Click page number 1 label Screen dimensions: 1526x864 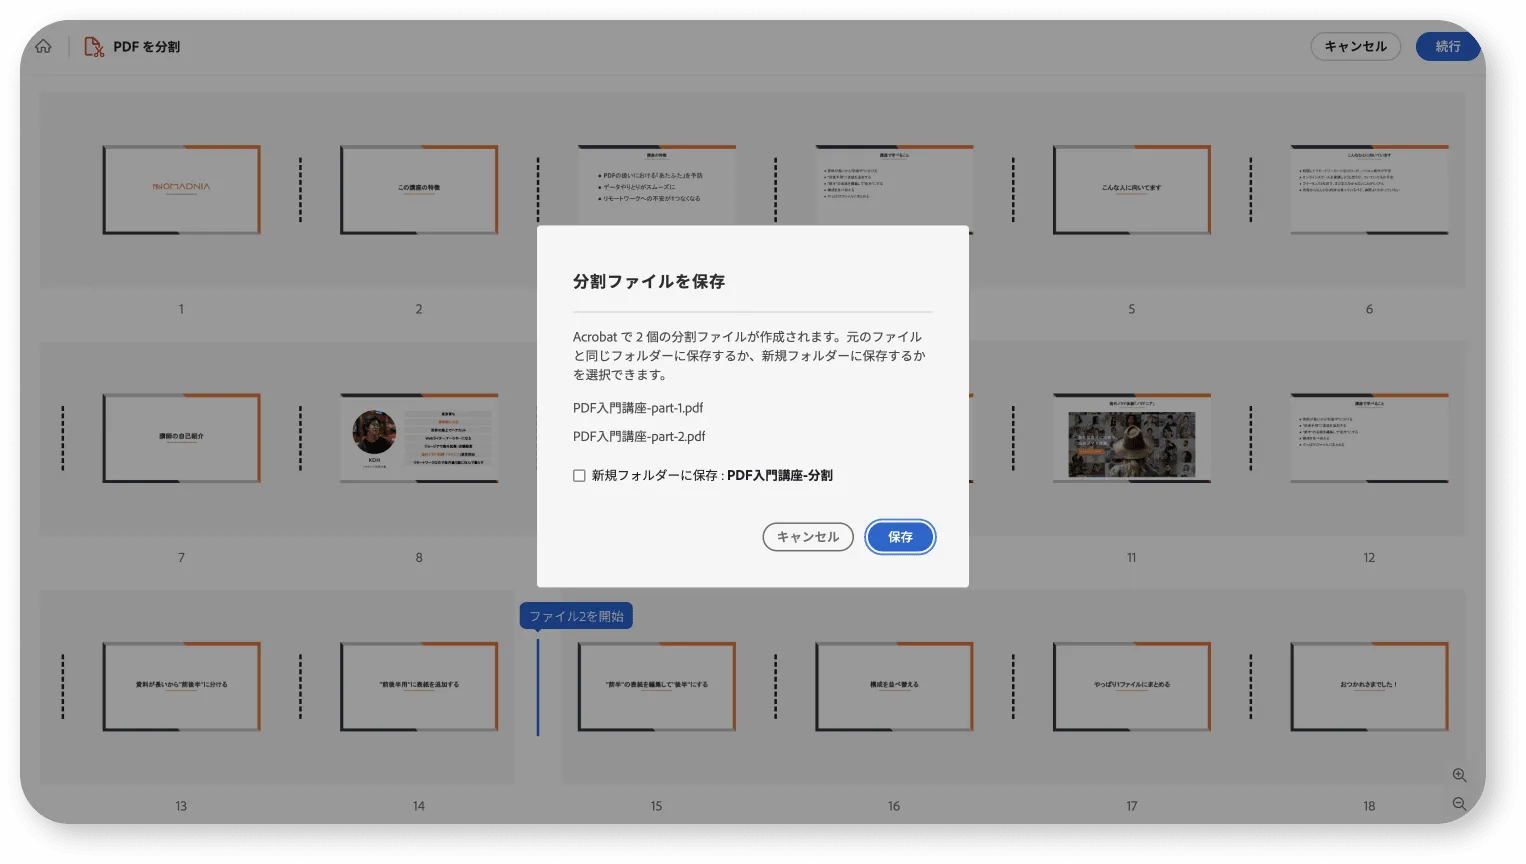click(x=181, y=309)
